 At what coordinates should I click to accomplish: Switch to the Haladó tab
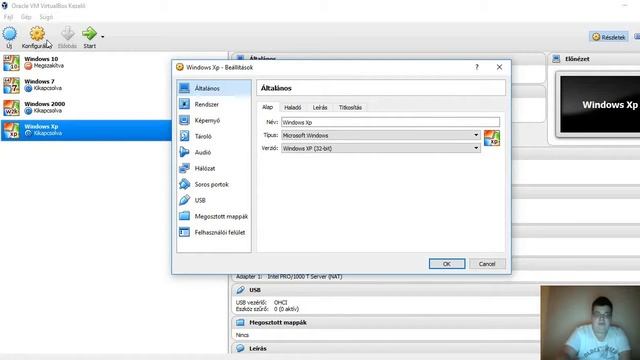(x=293, y=107)
